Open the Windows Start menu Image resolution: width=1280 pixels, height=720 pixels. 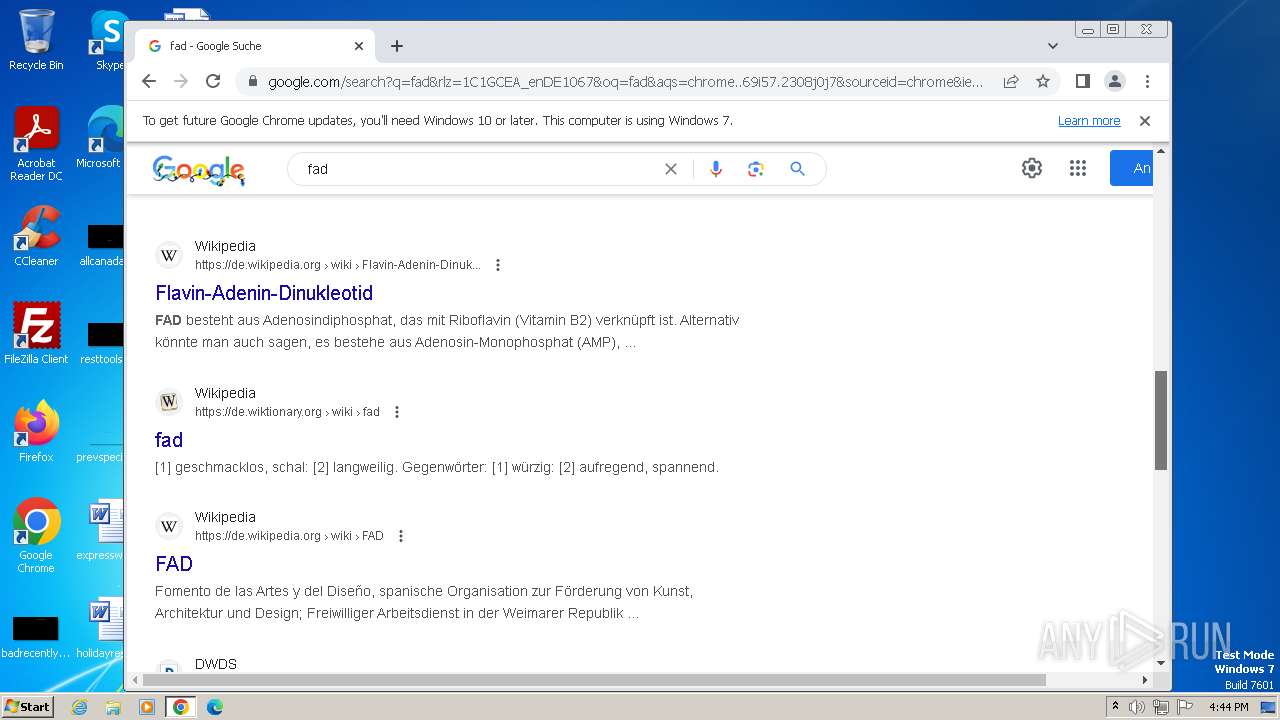pyautogui.click(x=27, y=707)
